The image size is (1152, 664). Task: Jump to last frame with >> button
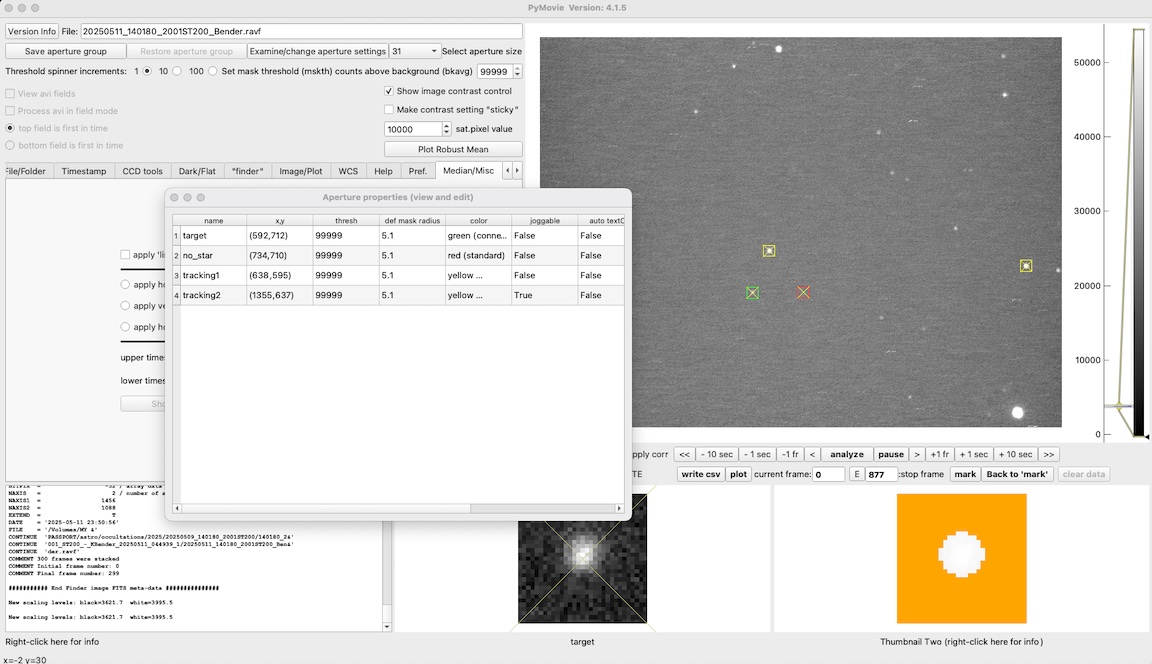coord(1048,454)
